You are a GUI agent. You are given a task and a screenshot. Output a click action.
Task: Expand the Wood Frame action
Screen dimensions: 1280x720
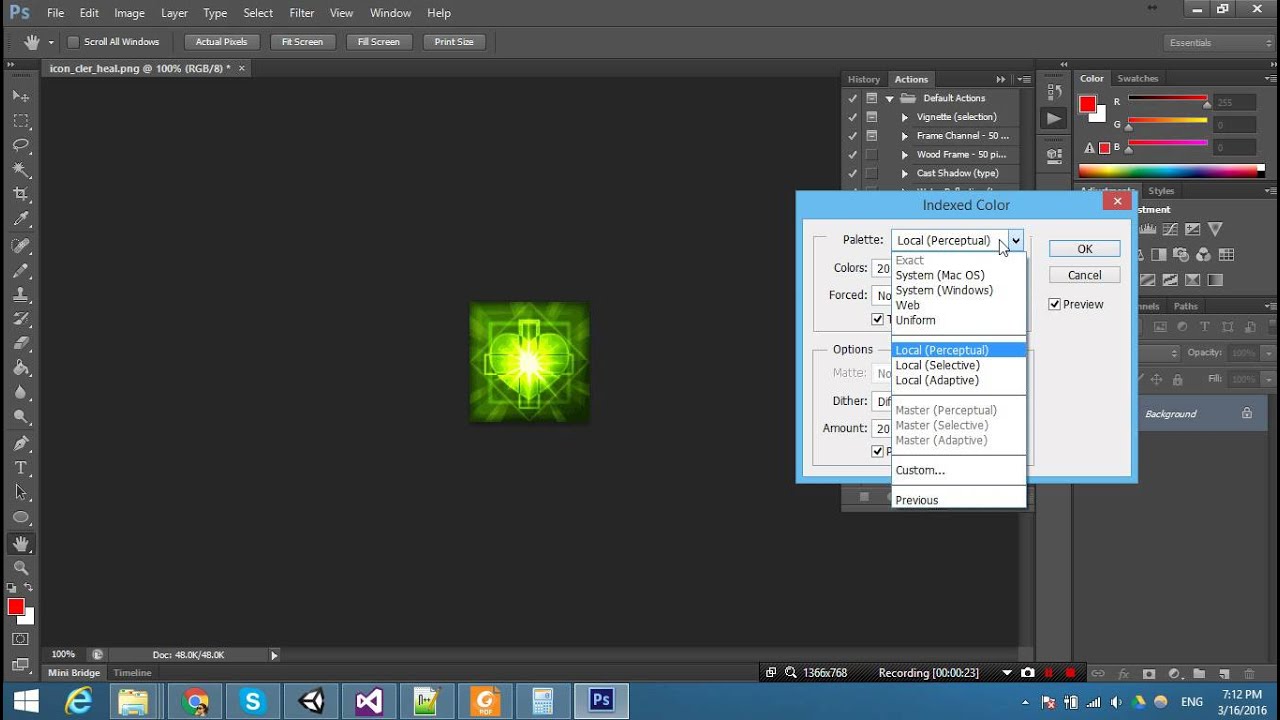tap(905, 155)
